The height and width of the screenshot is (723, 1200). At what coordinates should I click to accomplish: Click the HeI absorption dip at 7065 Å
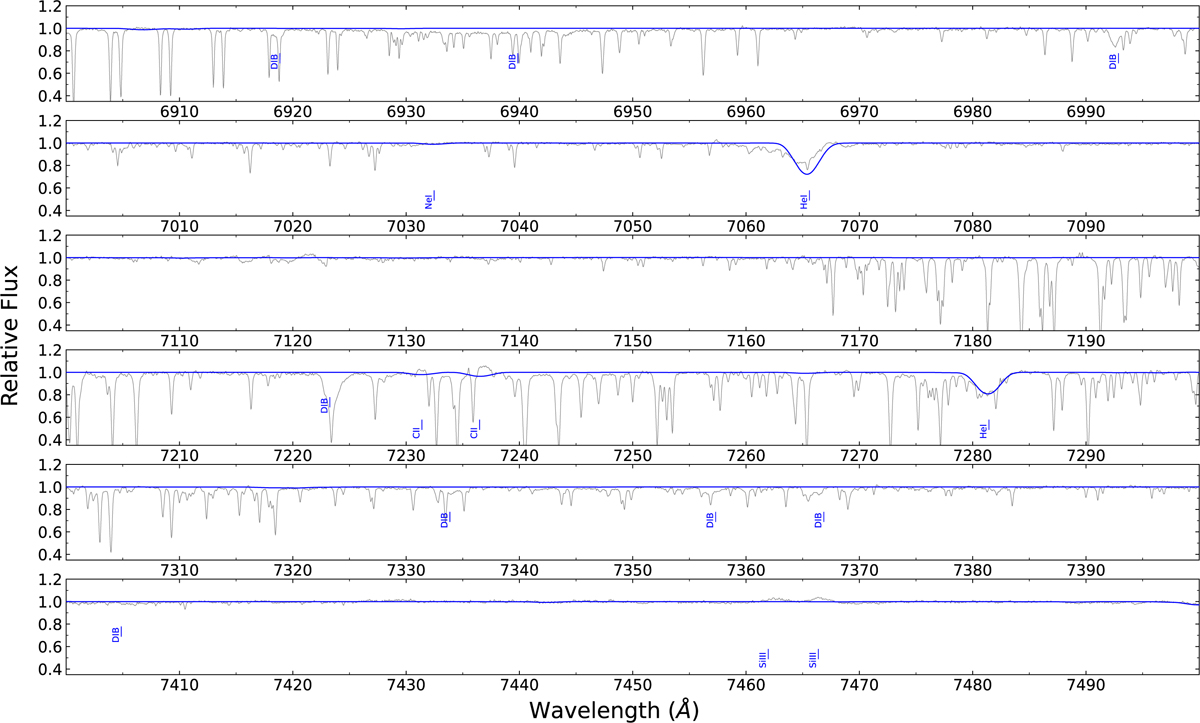(805, 173)
